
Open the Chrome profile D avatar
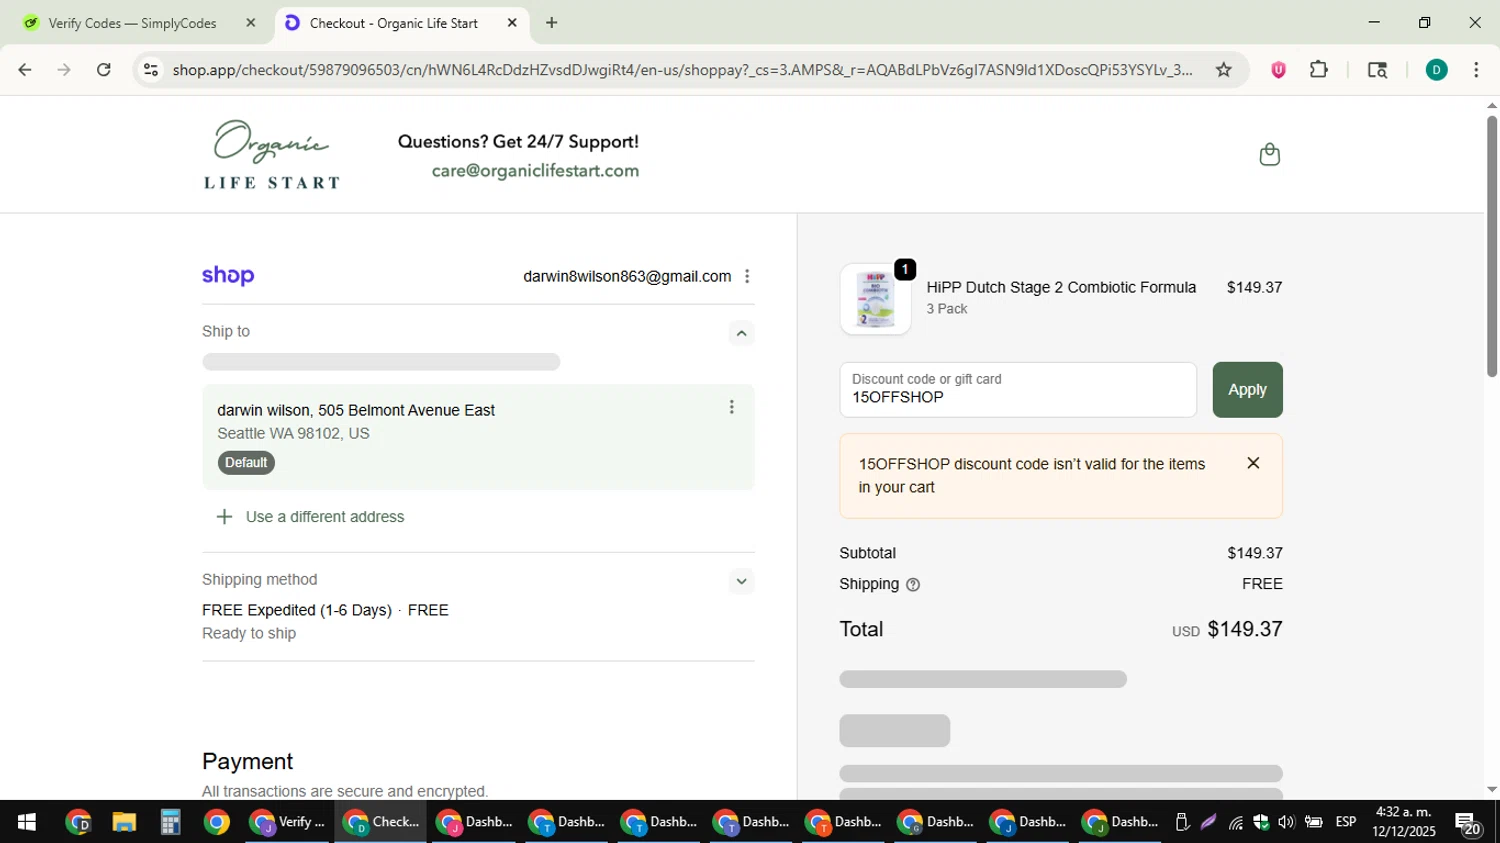pyautogui.click(x=1436, y=70)
